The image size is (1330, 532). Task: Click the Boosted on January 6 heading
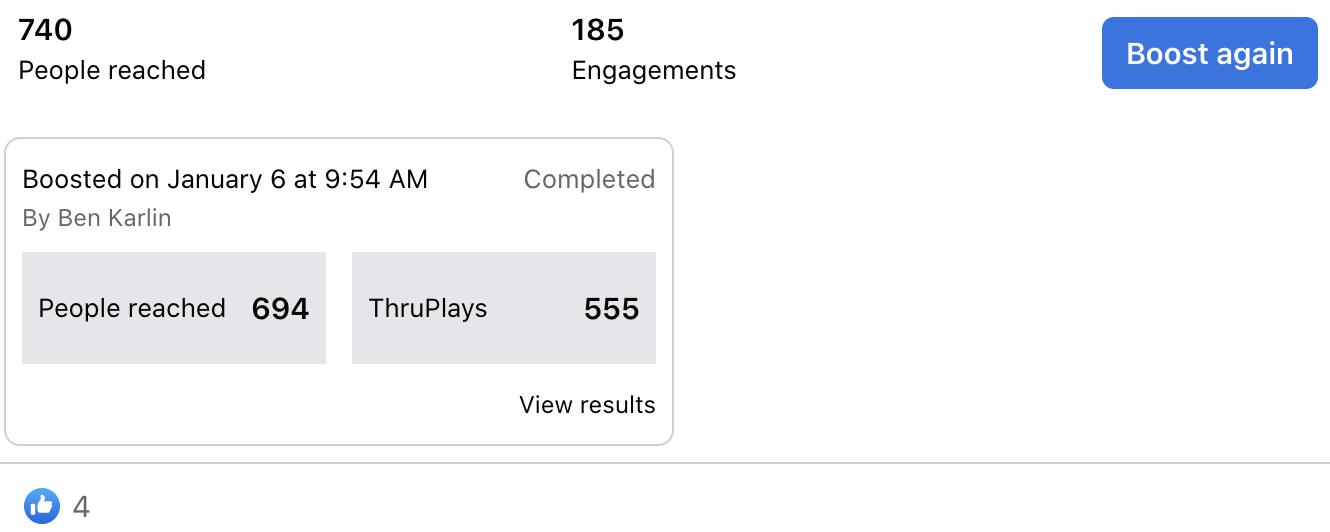(225, 179)
